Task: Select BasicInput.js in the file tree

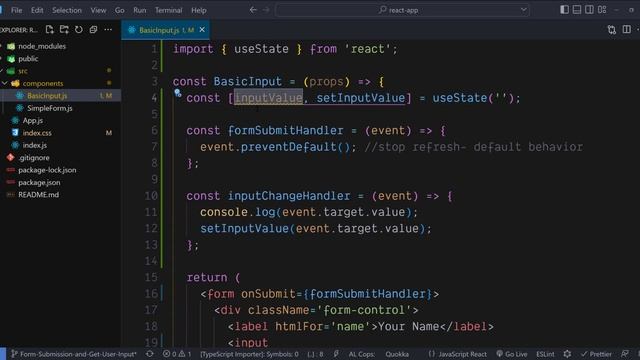Action: [x=60, y=96]
